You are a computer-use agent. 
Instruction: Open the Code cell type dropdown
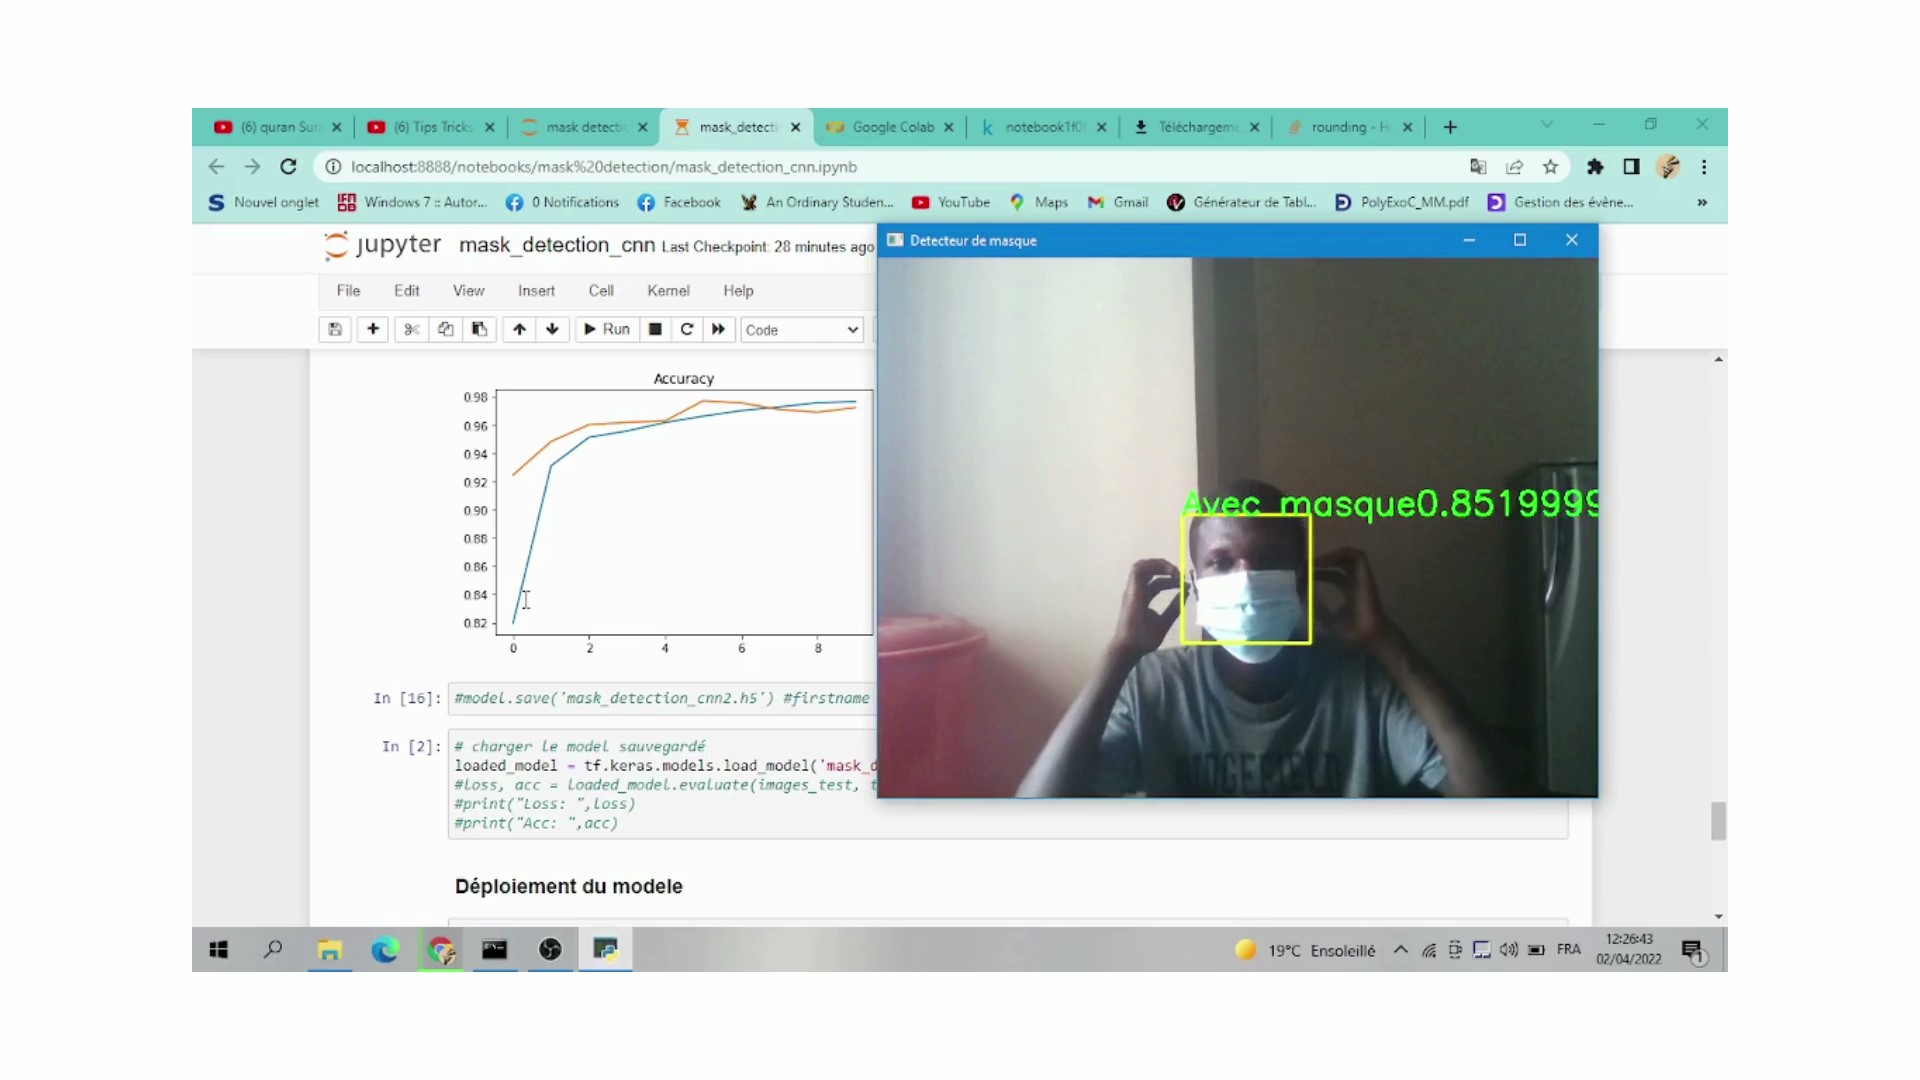(x=801, y=330)
